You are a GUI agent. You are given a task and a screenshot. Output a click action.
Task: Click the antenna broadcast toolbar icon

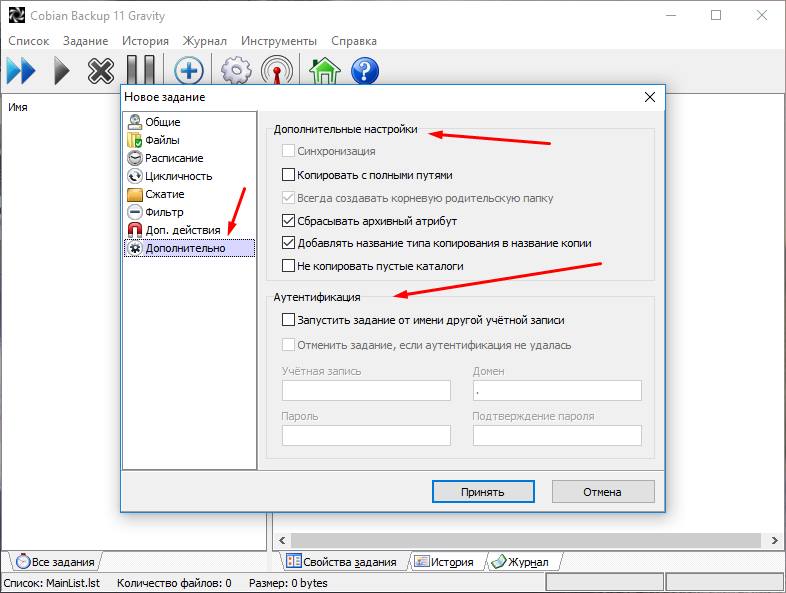click(x=277, y=71)
